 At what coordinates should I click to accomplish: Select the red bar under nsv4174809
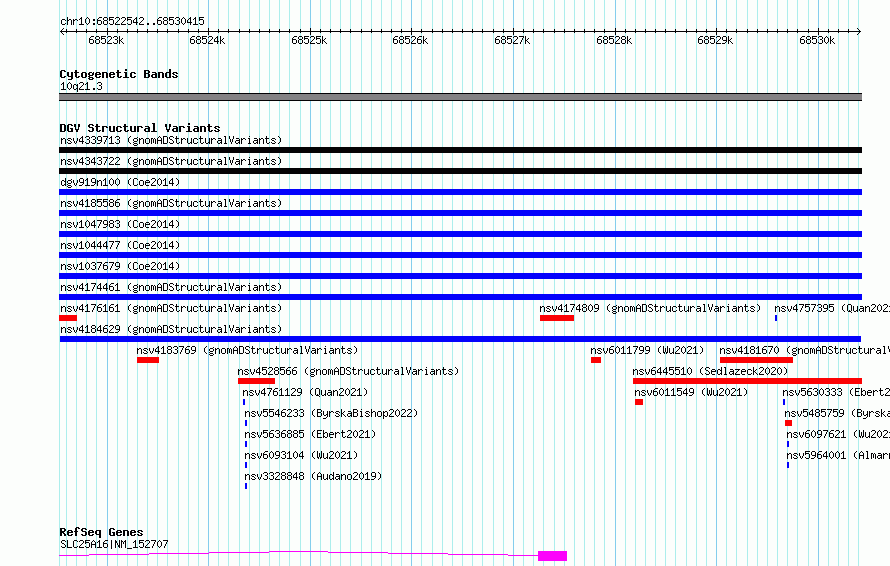pos(557,318)
